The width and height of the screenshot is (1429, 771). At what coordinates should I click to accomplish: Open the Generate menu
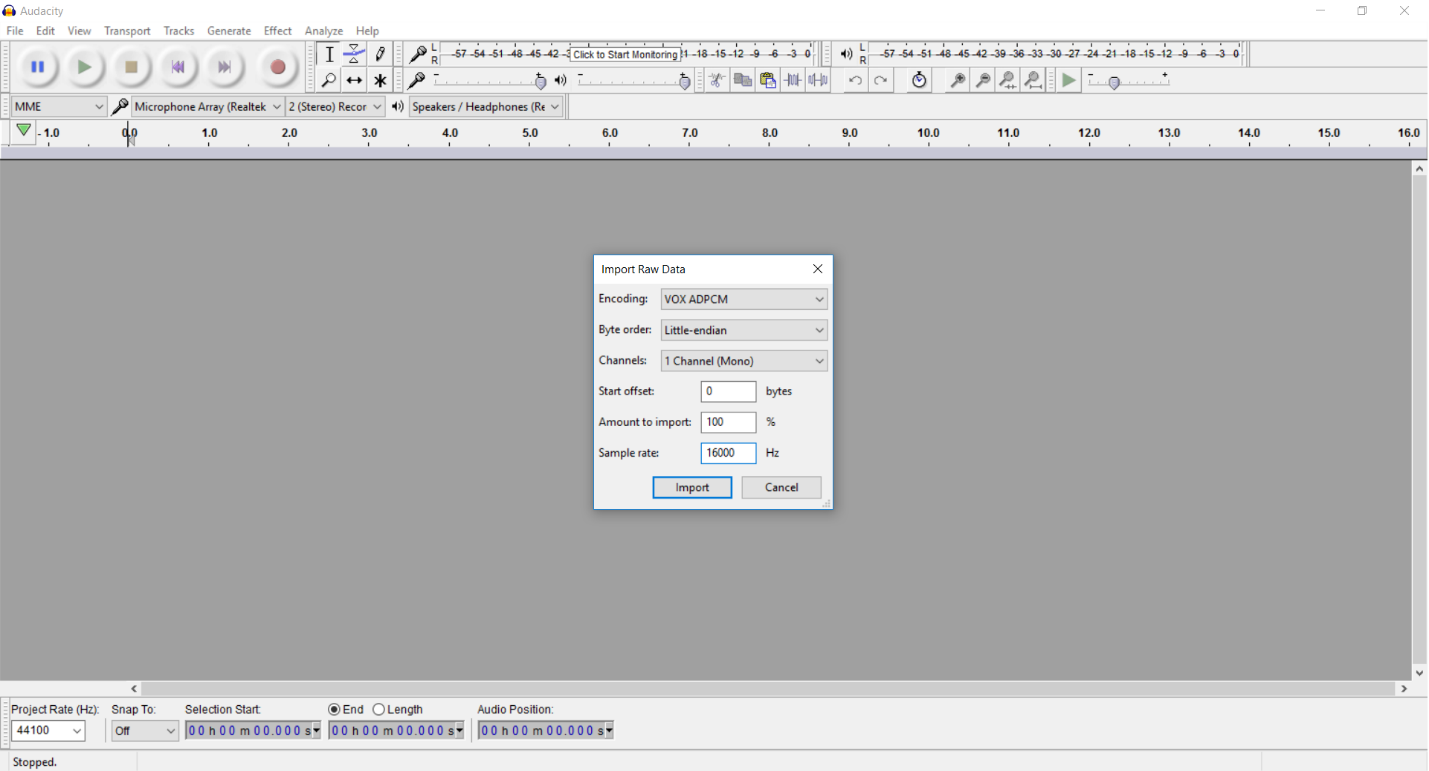click(x=228, y=31)
